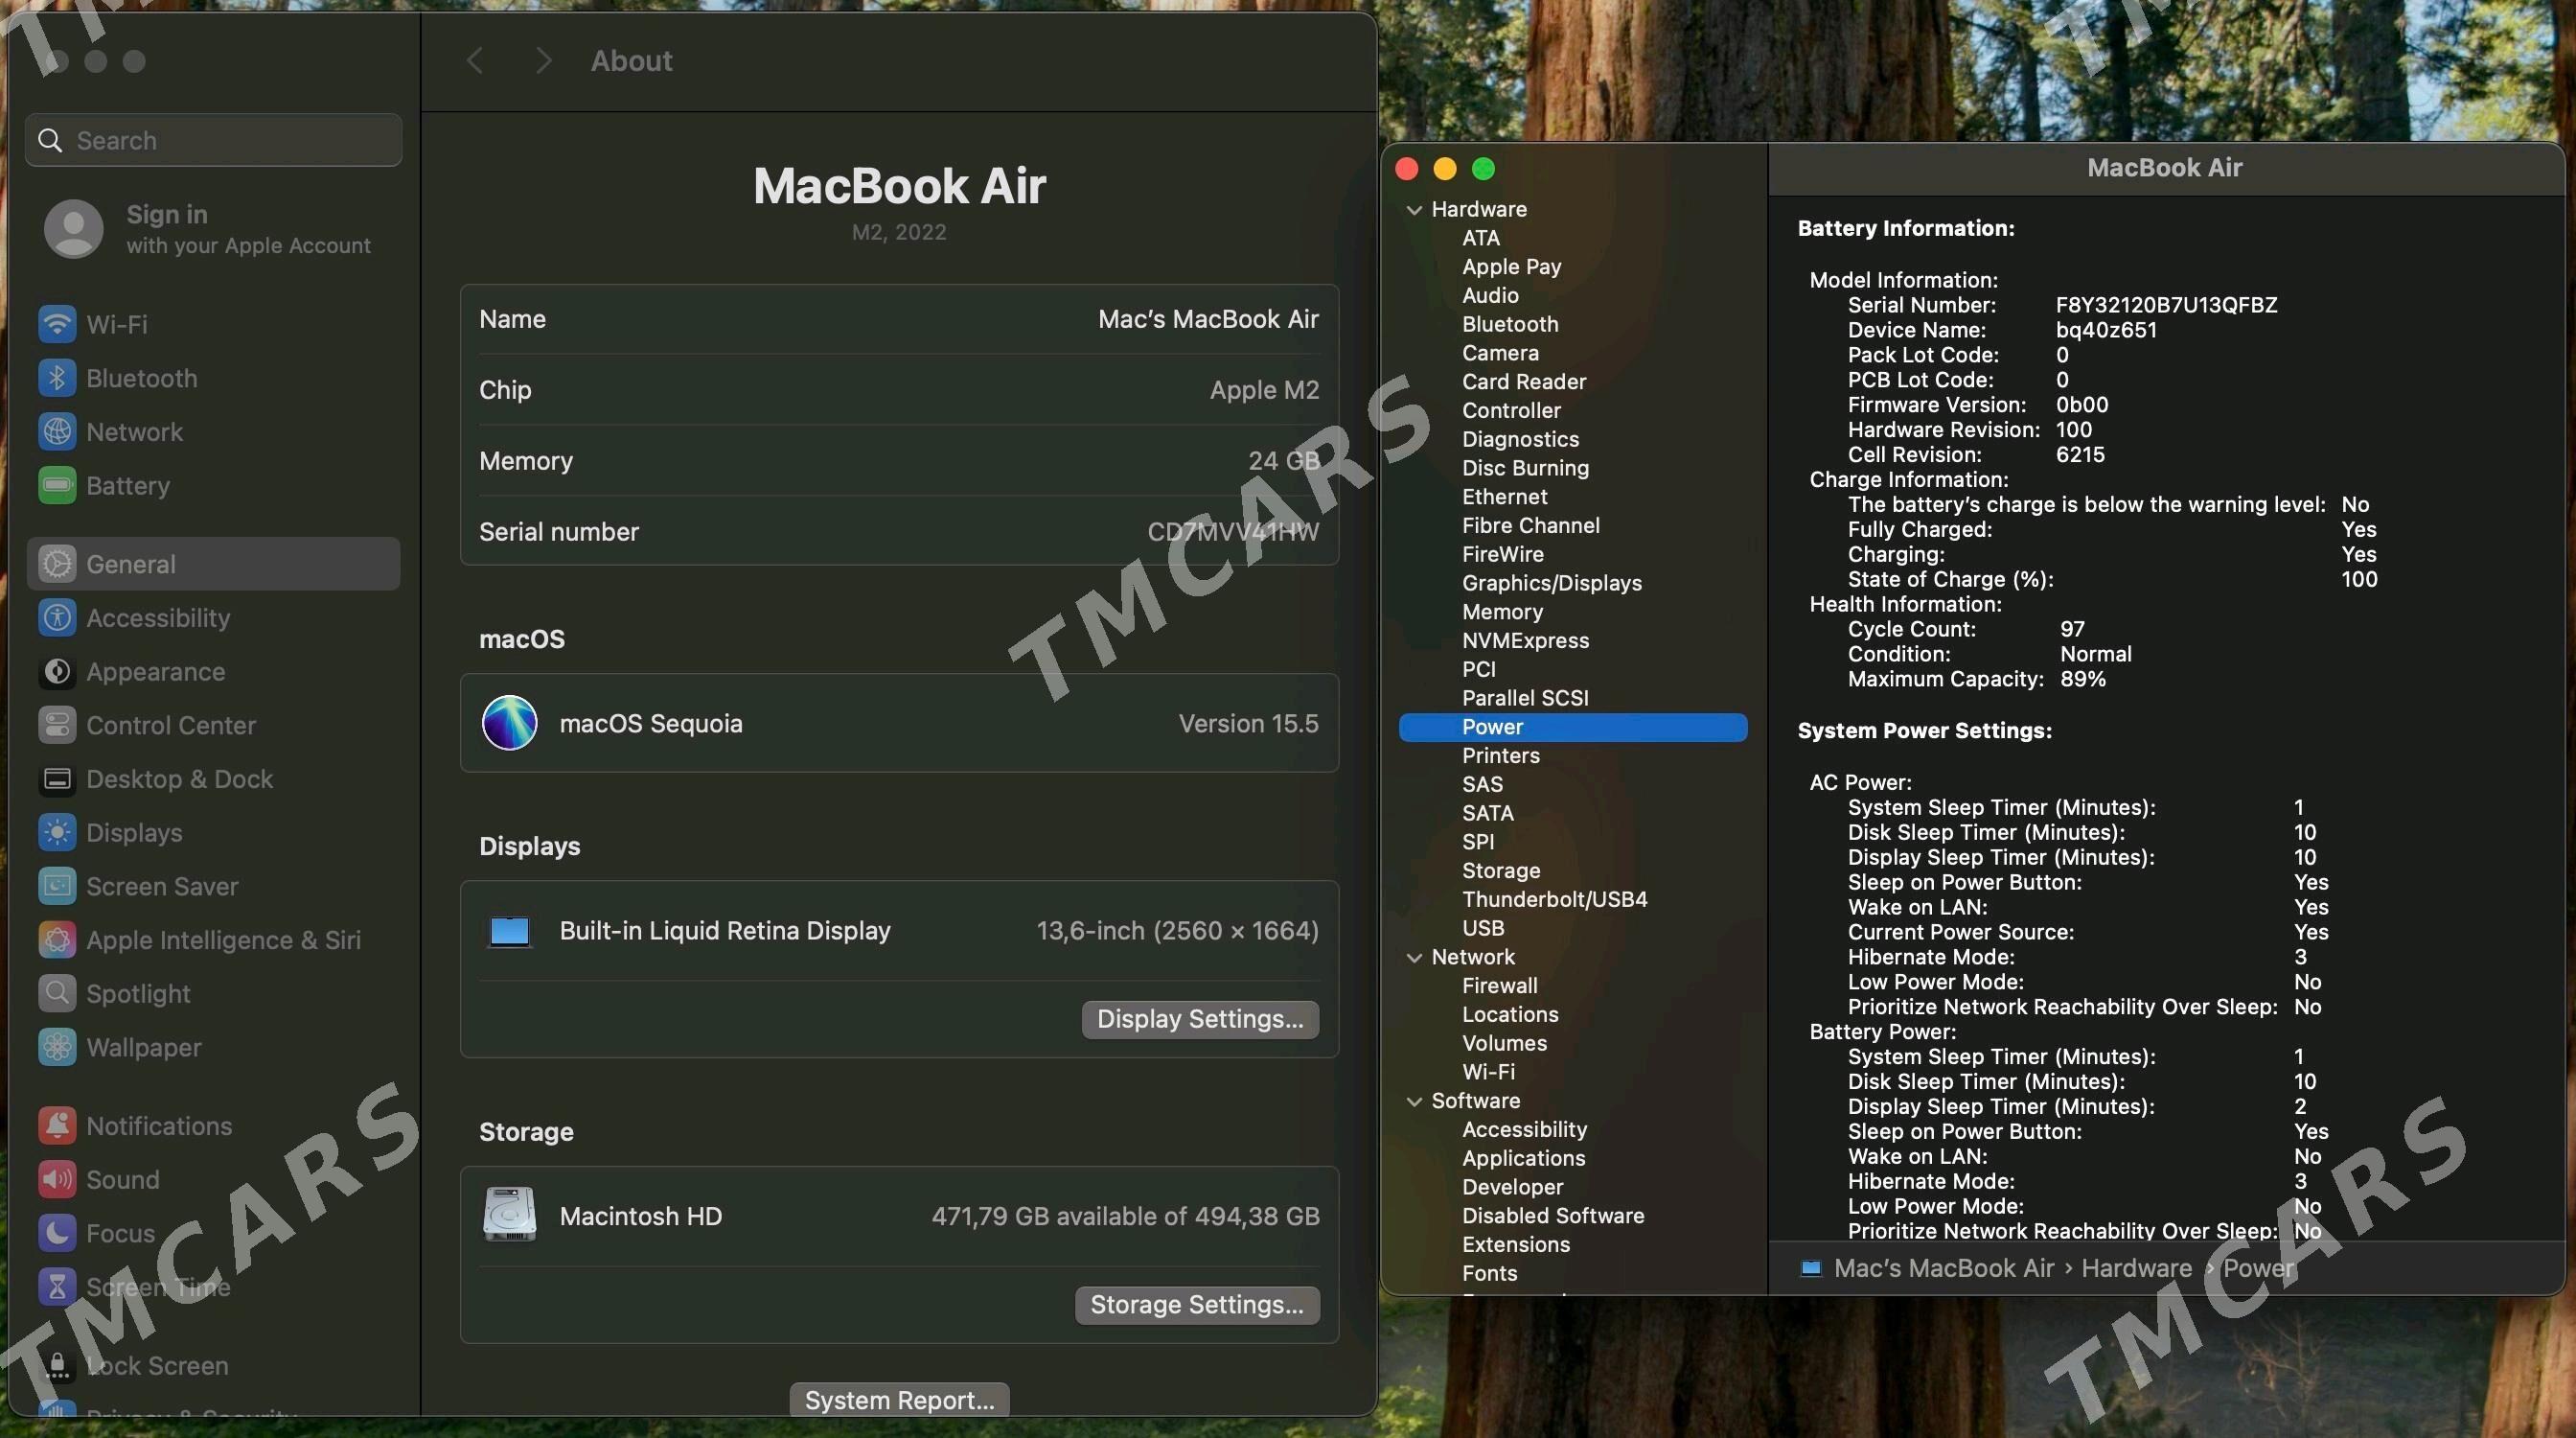Open Apple Intelligence & Siri icon
2576x1438 pixels.
(57, 940)
